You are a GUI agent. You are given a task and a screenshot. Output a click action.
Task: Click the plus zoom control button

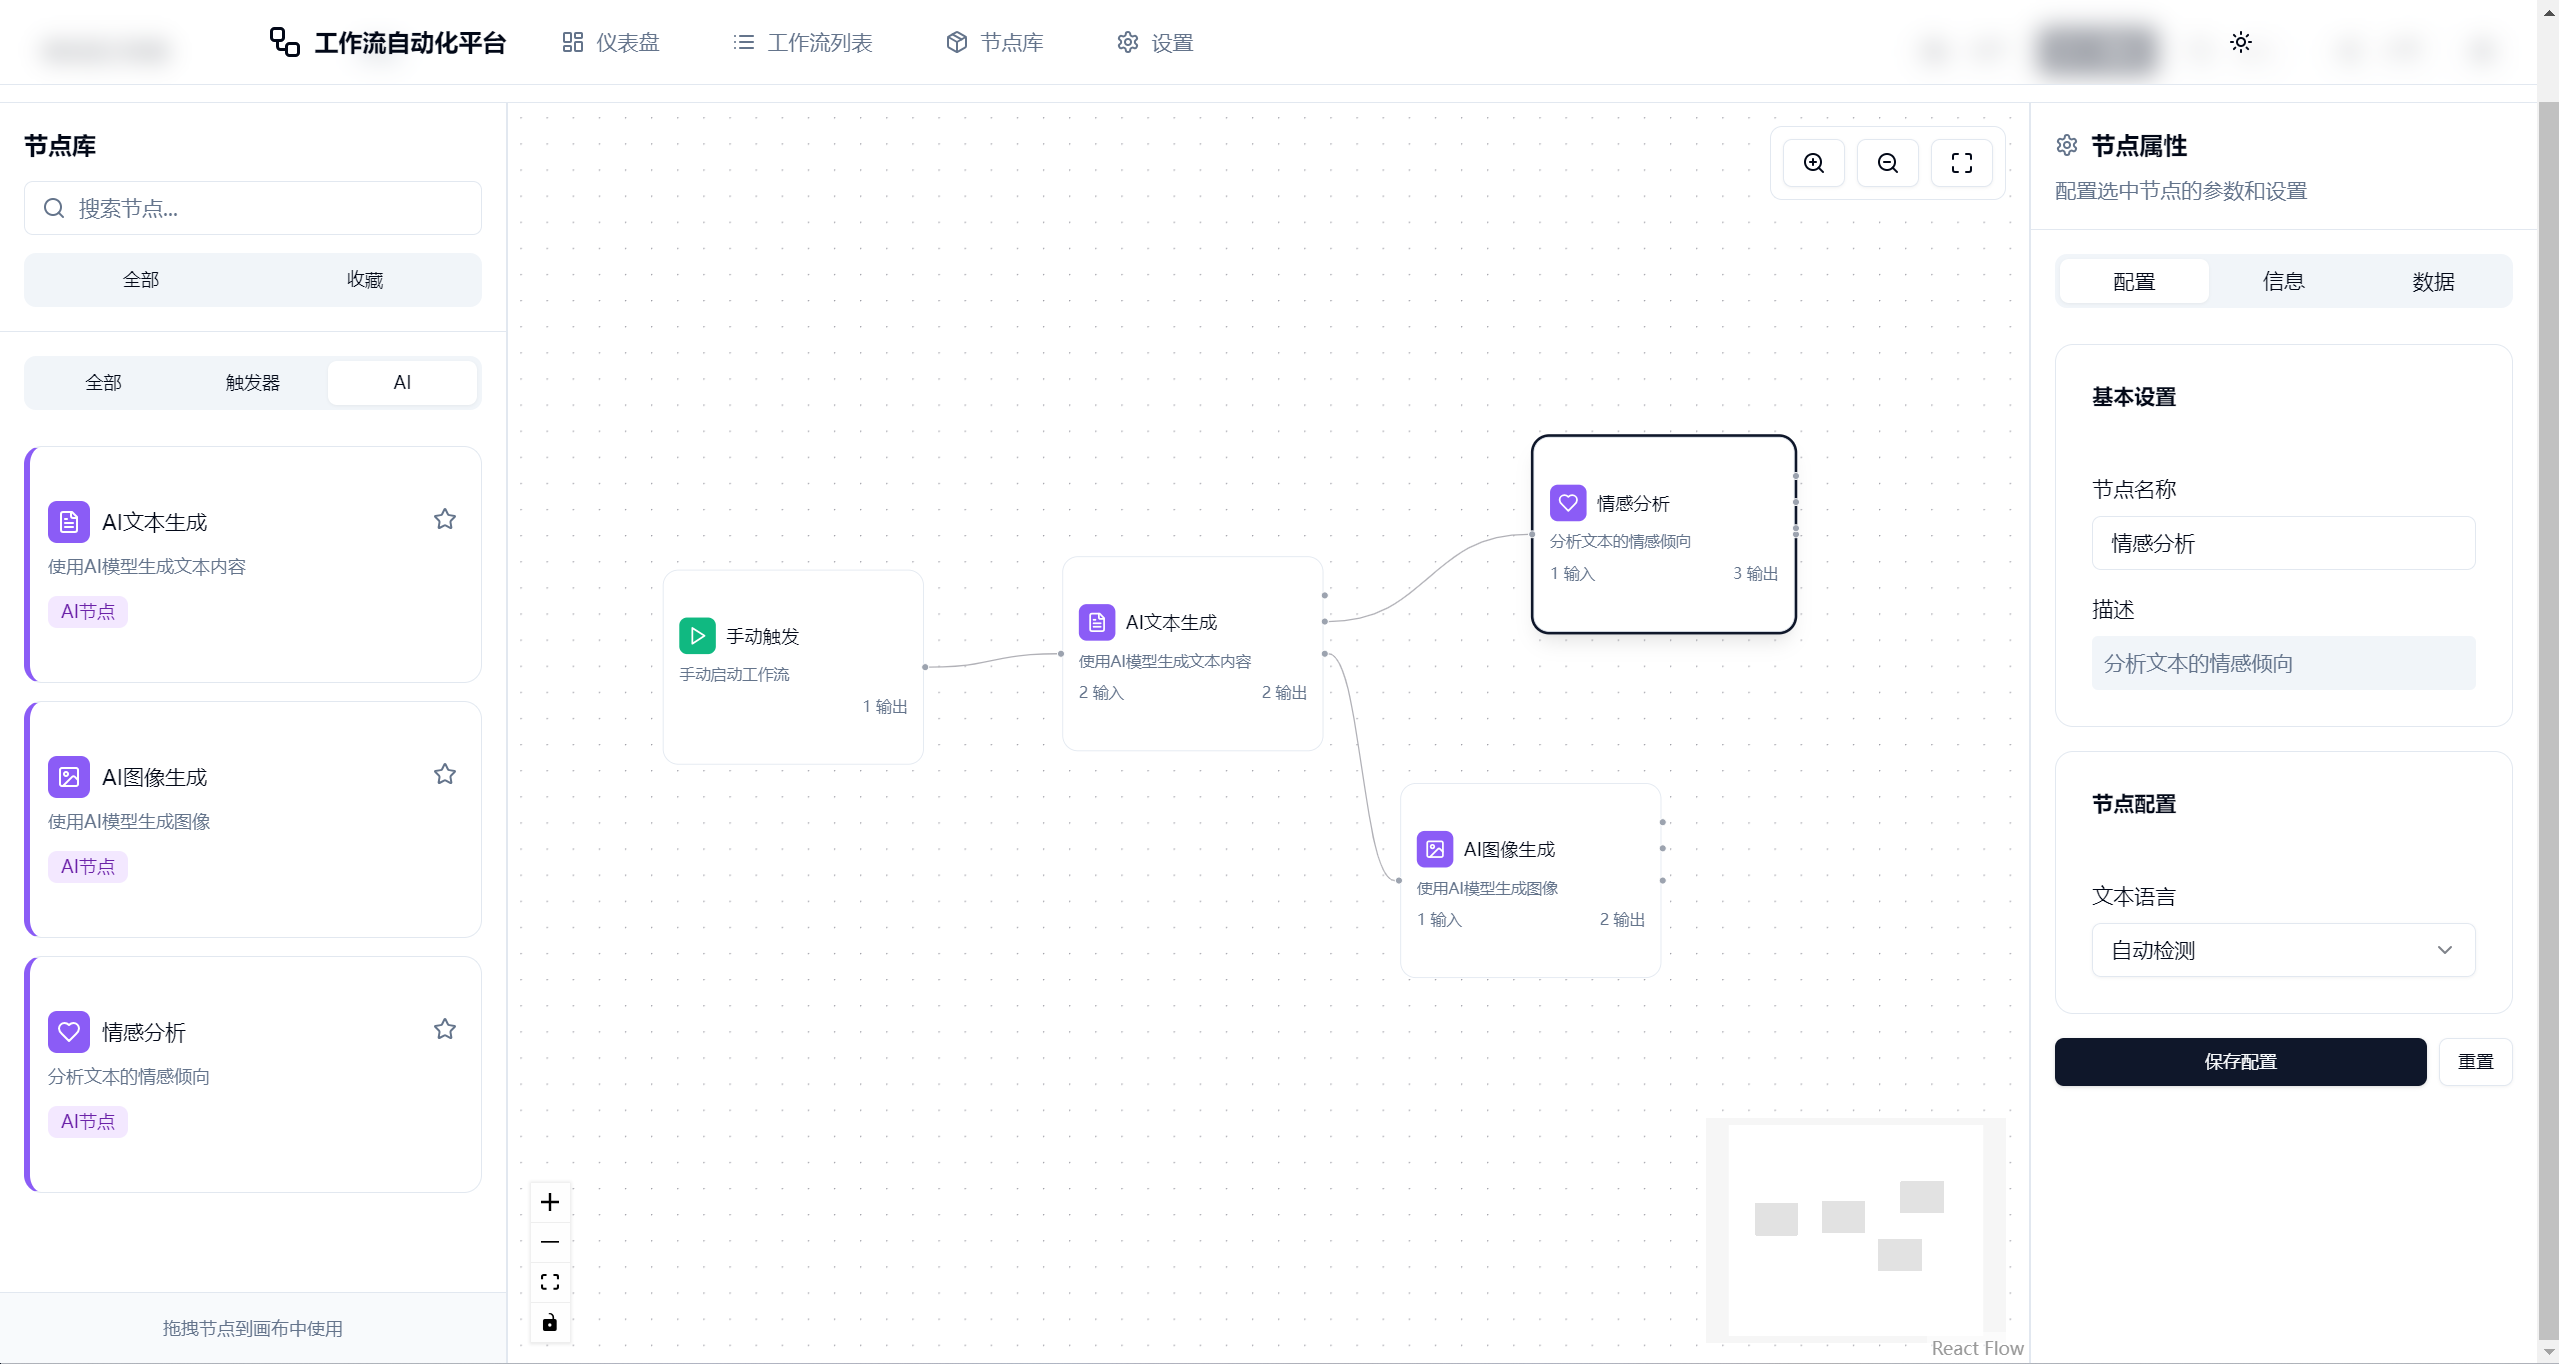point(550,1202)
